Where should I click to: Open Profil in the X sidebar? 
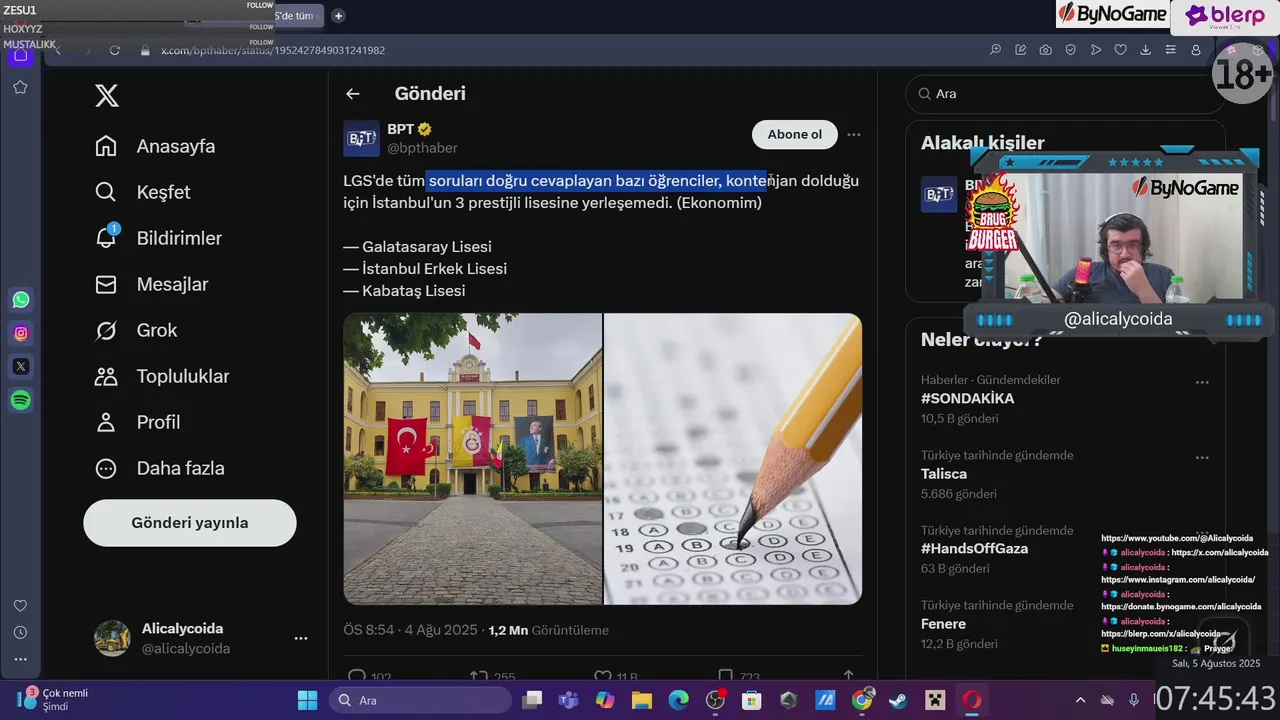pyautogui.click(x=138, y=422)
